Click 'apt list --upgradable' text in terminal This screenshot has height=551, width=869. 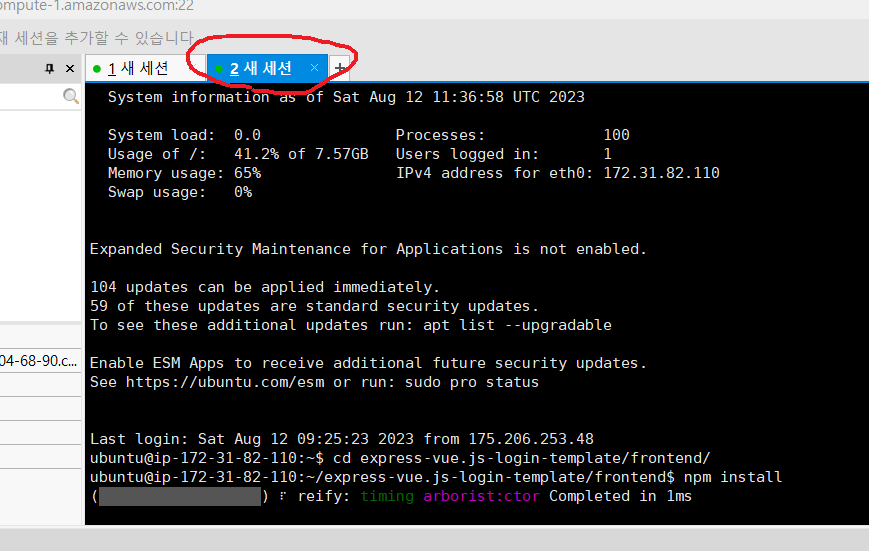pos(517,325)
